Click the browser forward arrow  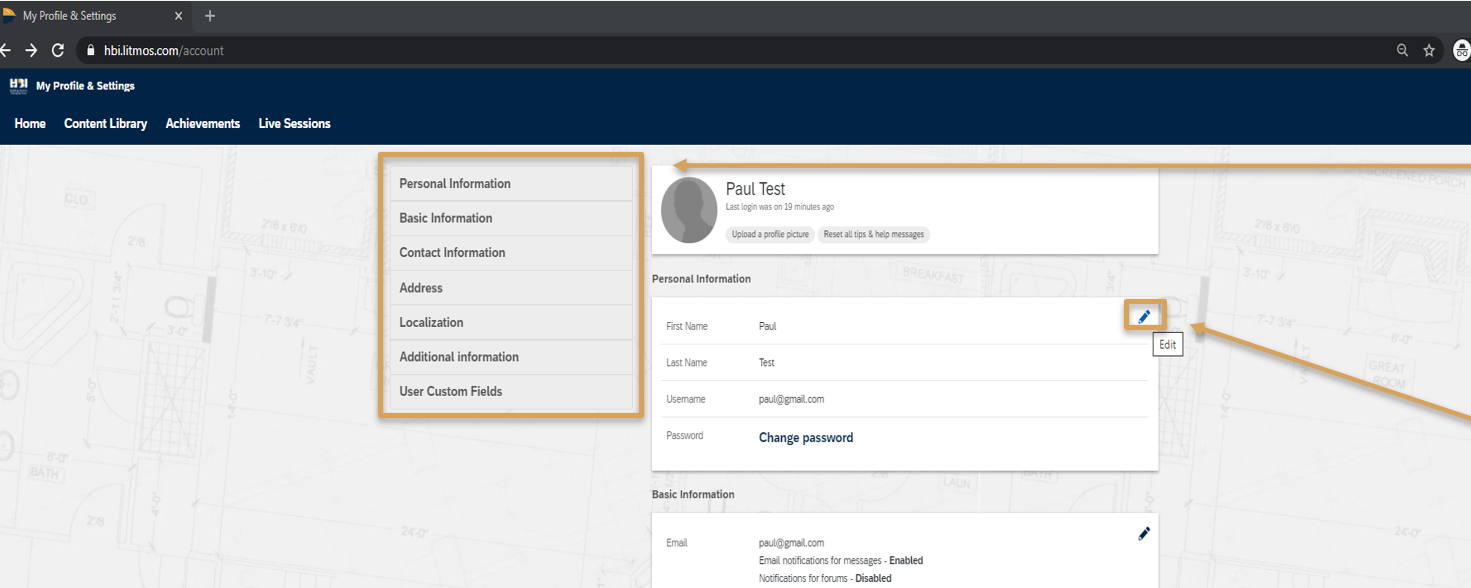click(x=31, y=50)
